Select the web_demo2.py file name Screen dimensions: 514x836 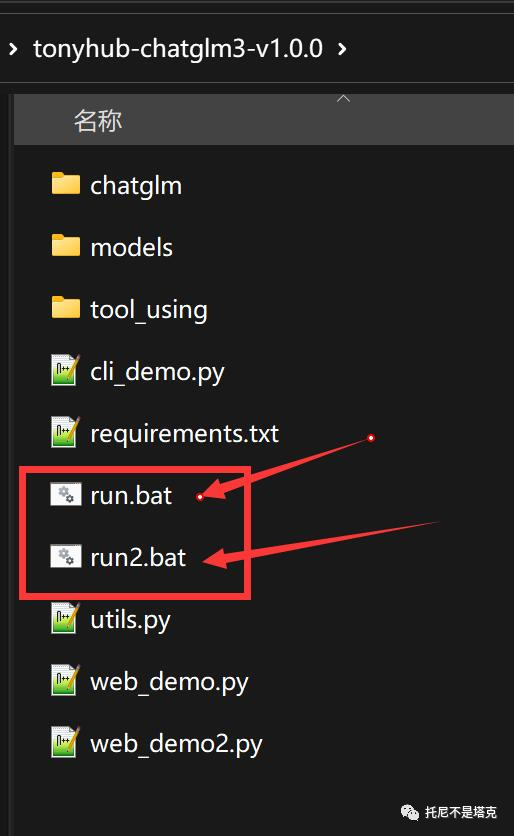pyautogui.click(x=176, y=744)
